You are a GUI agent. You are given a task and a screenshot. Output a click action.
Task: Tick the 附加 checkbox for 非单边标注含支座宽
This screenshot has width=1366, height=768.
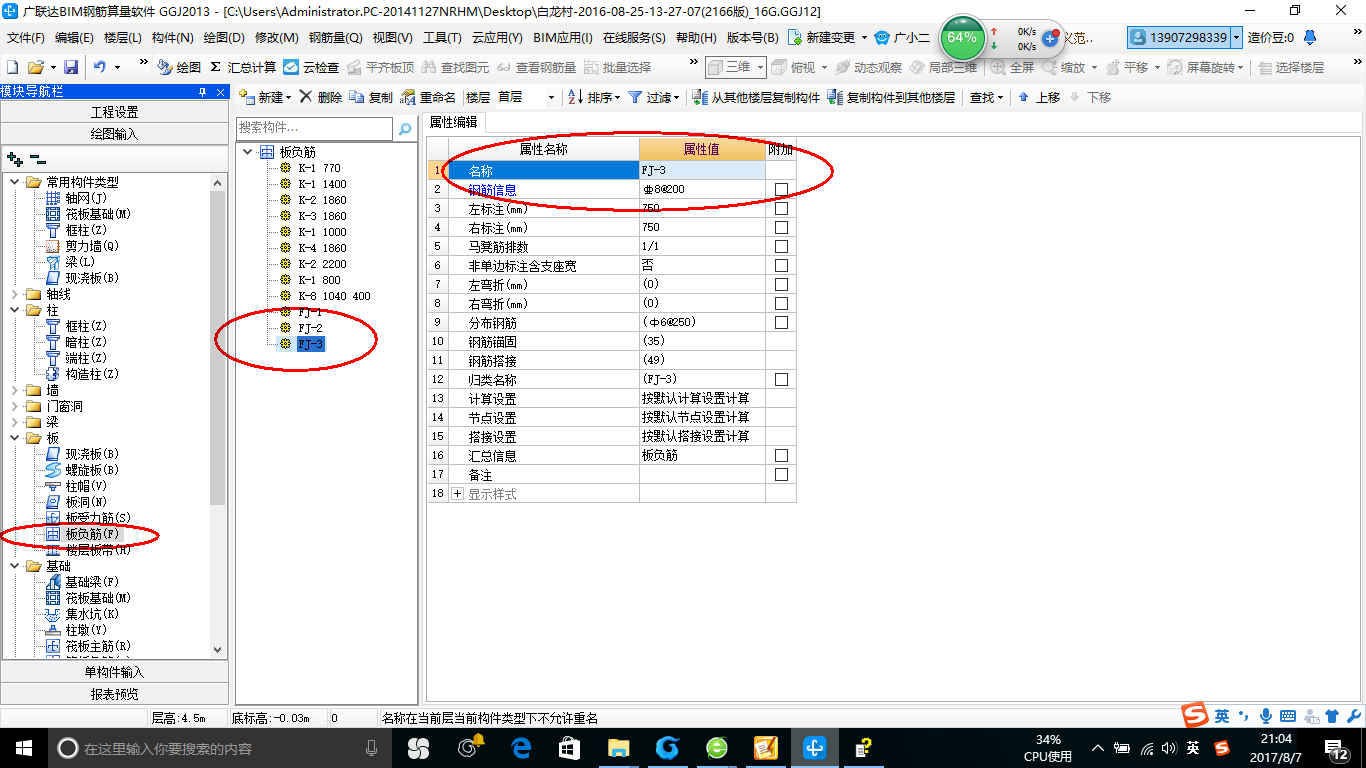click(x=781, y=266)
